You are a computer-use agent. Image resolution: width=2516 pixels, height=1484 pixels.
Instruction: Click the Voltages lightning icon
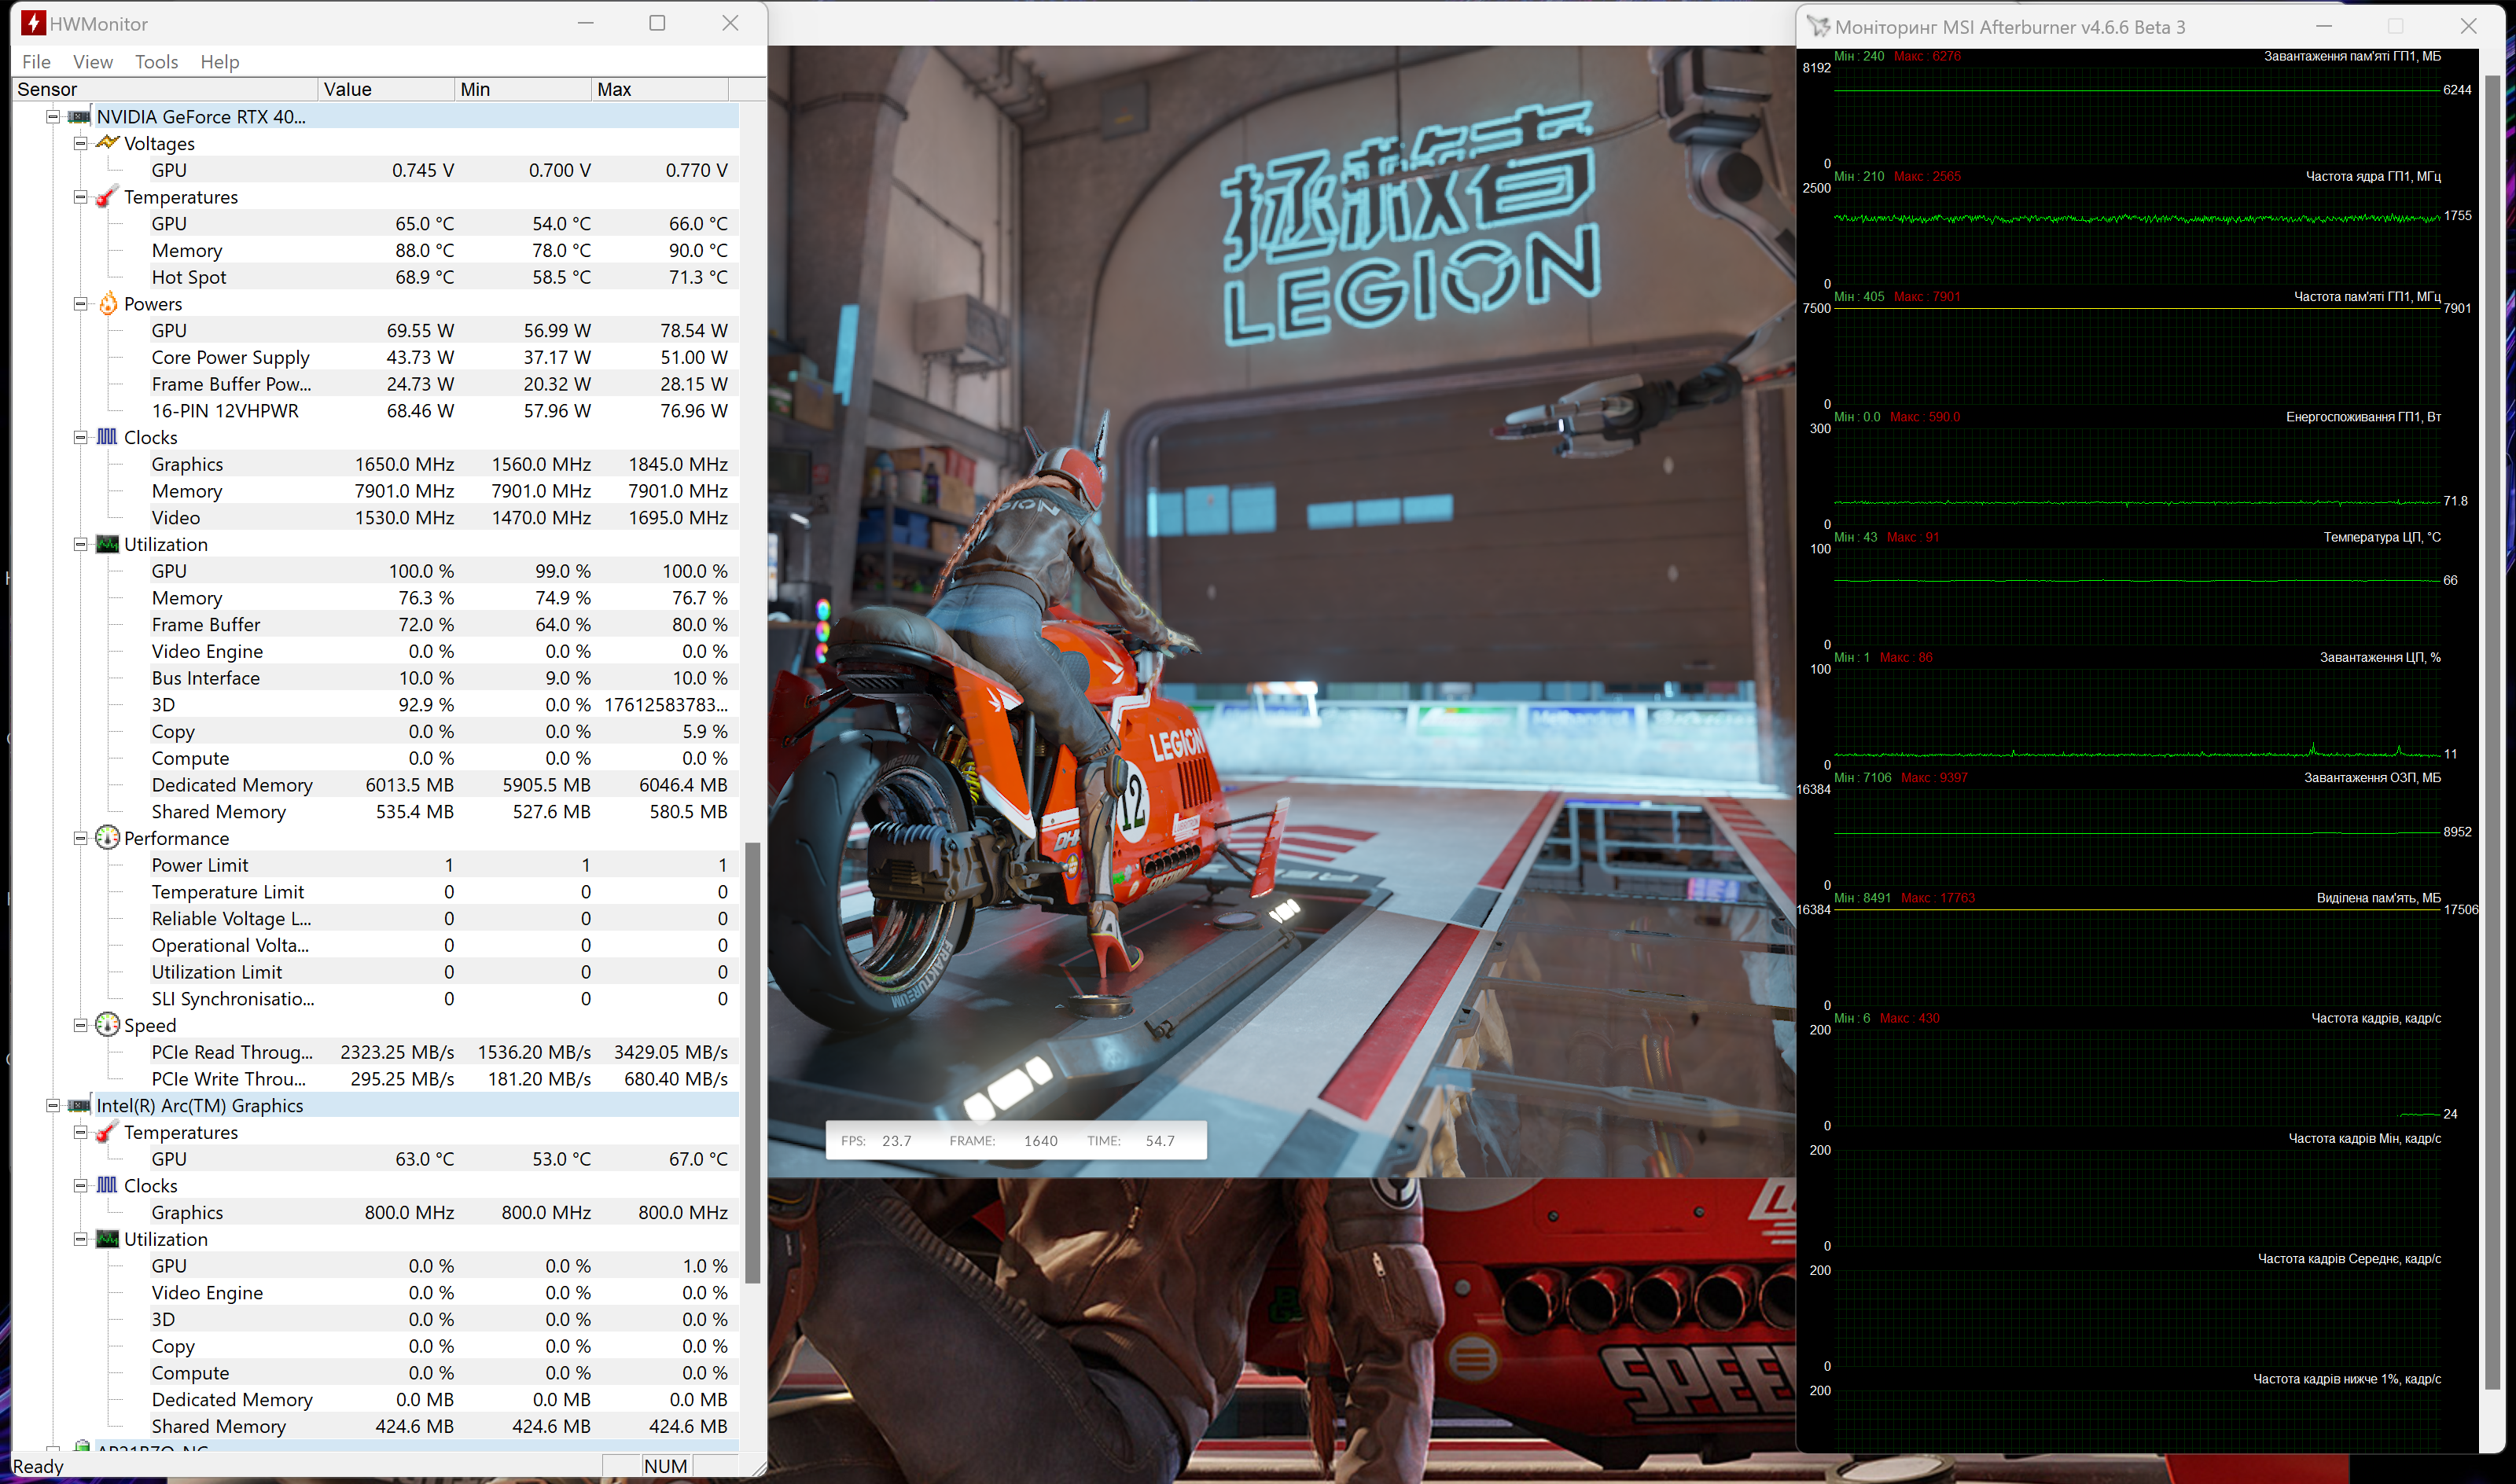coord(107,143)
